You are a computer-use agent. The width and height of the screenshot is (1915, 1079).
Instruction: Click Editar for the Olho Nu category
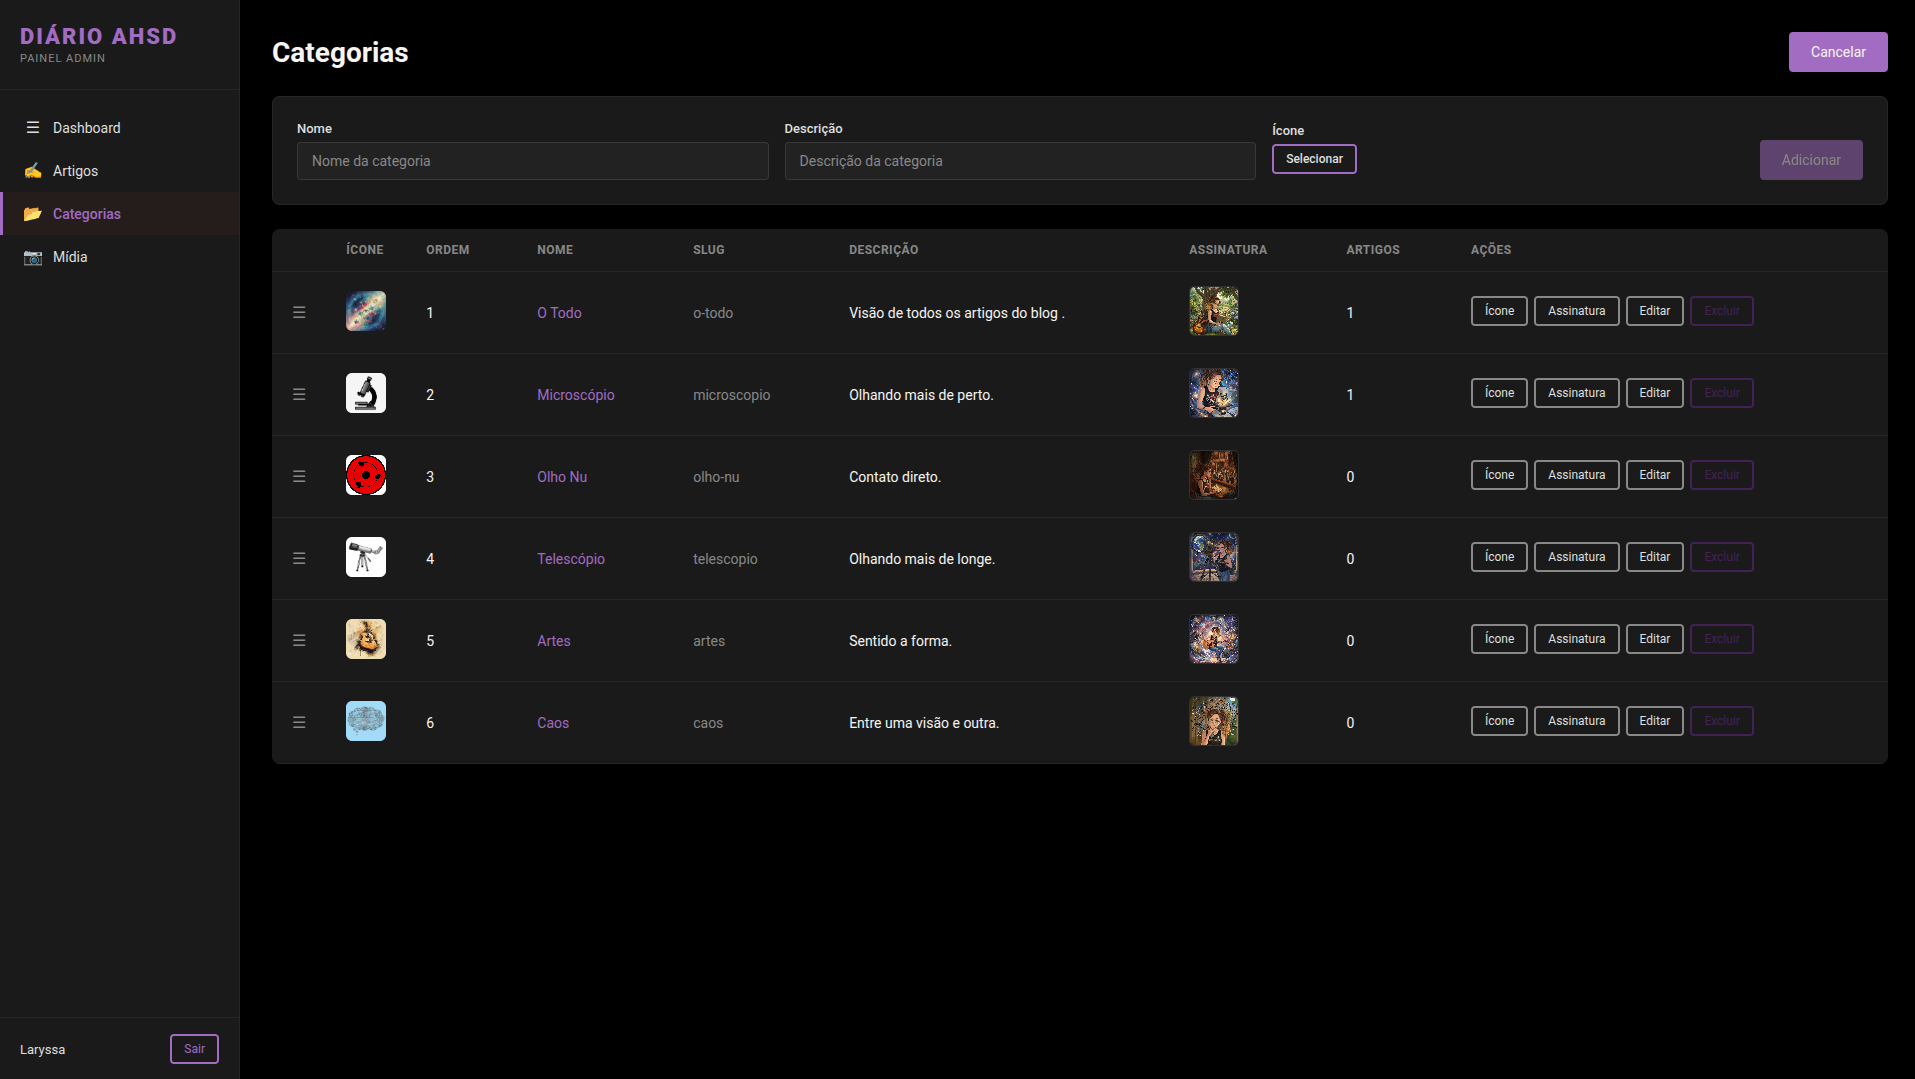tap(1654, 475)
